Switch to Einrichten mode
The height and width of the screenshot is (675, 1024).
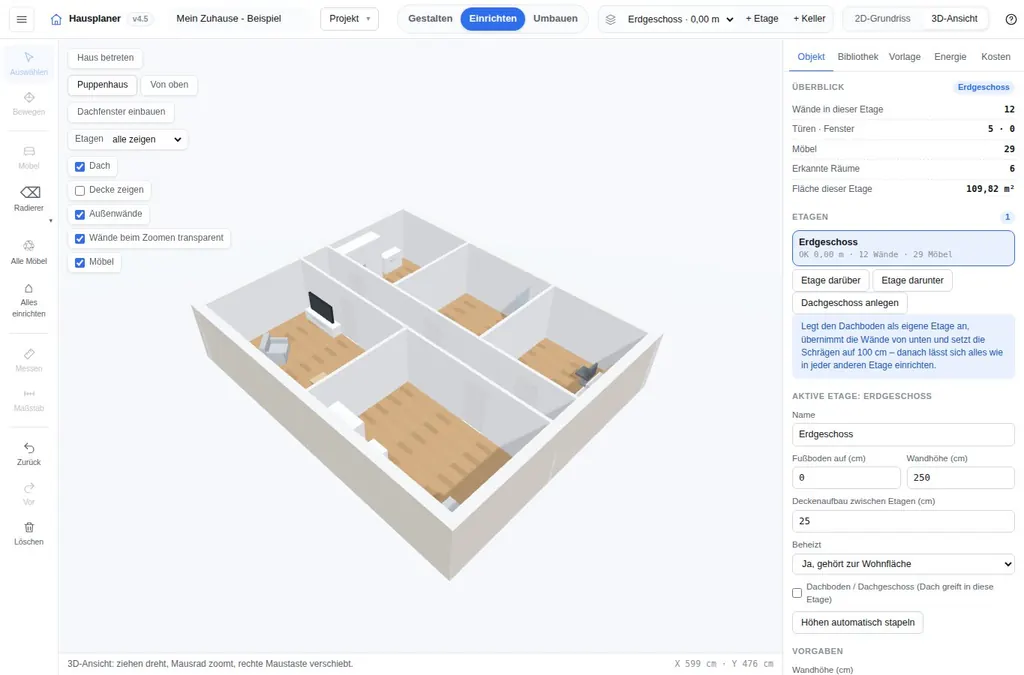492,19
